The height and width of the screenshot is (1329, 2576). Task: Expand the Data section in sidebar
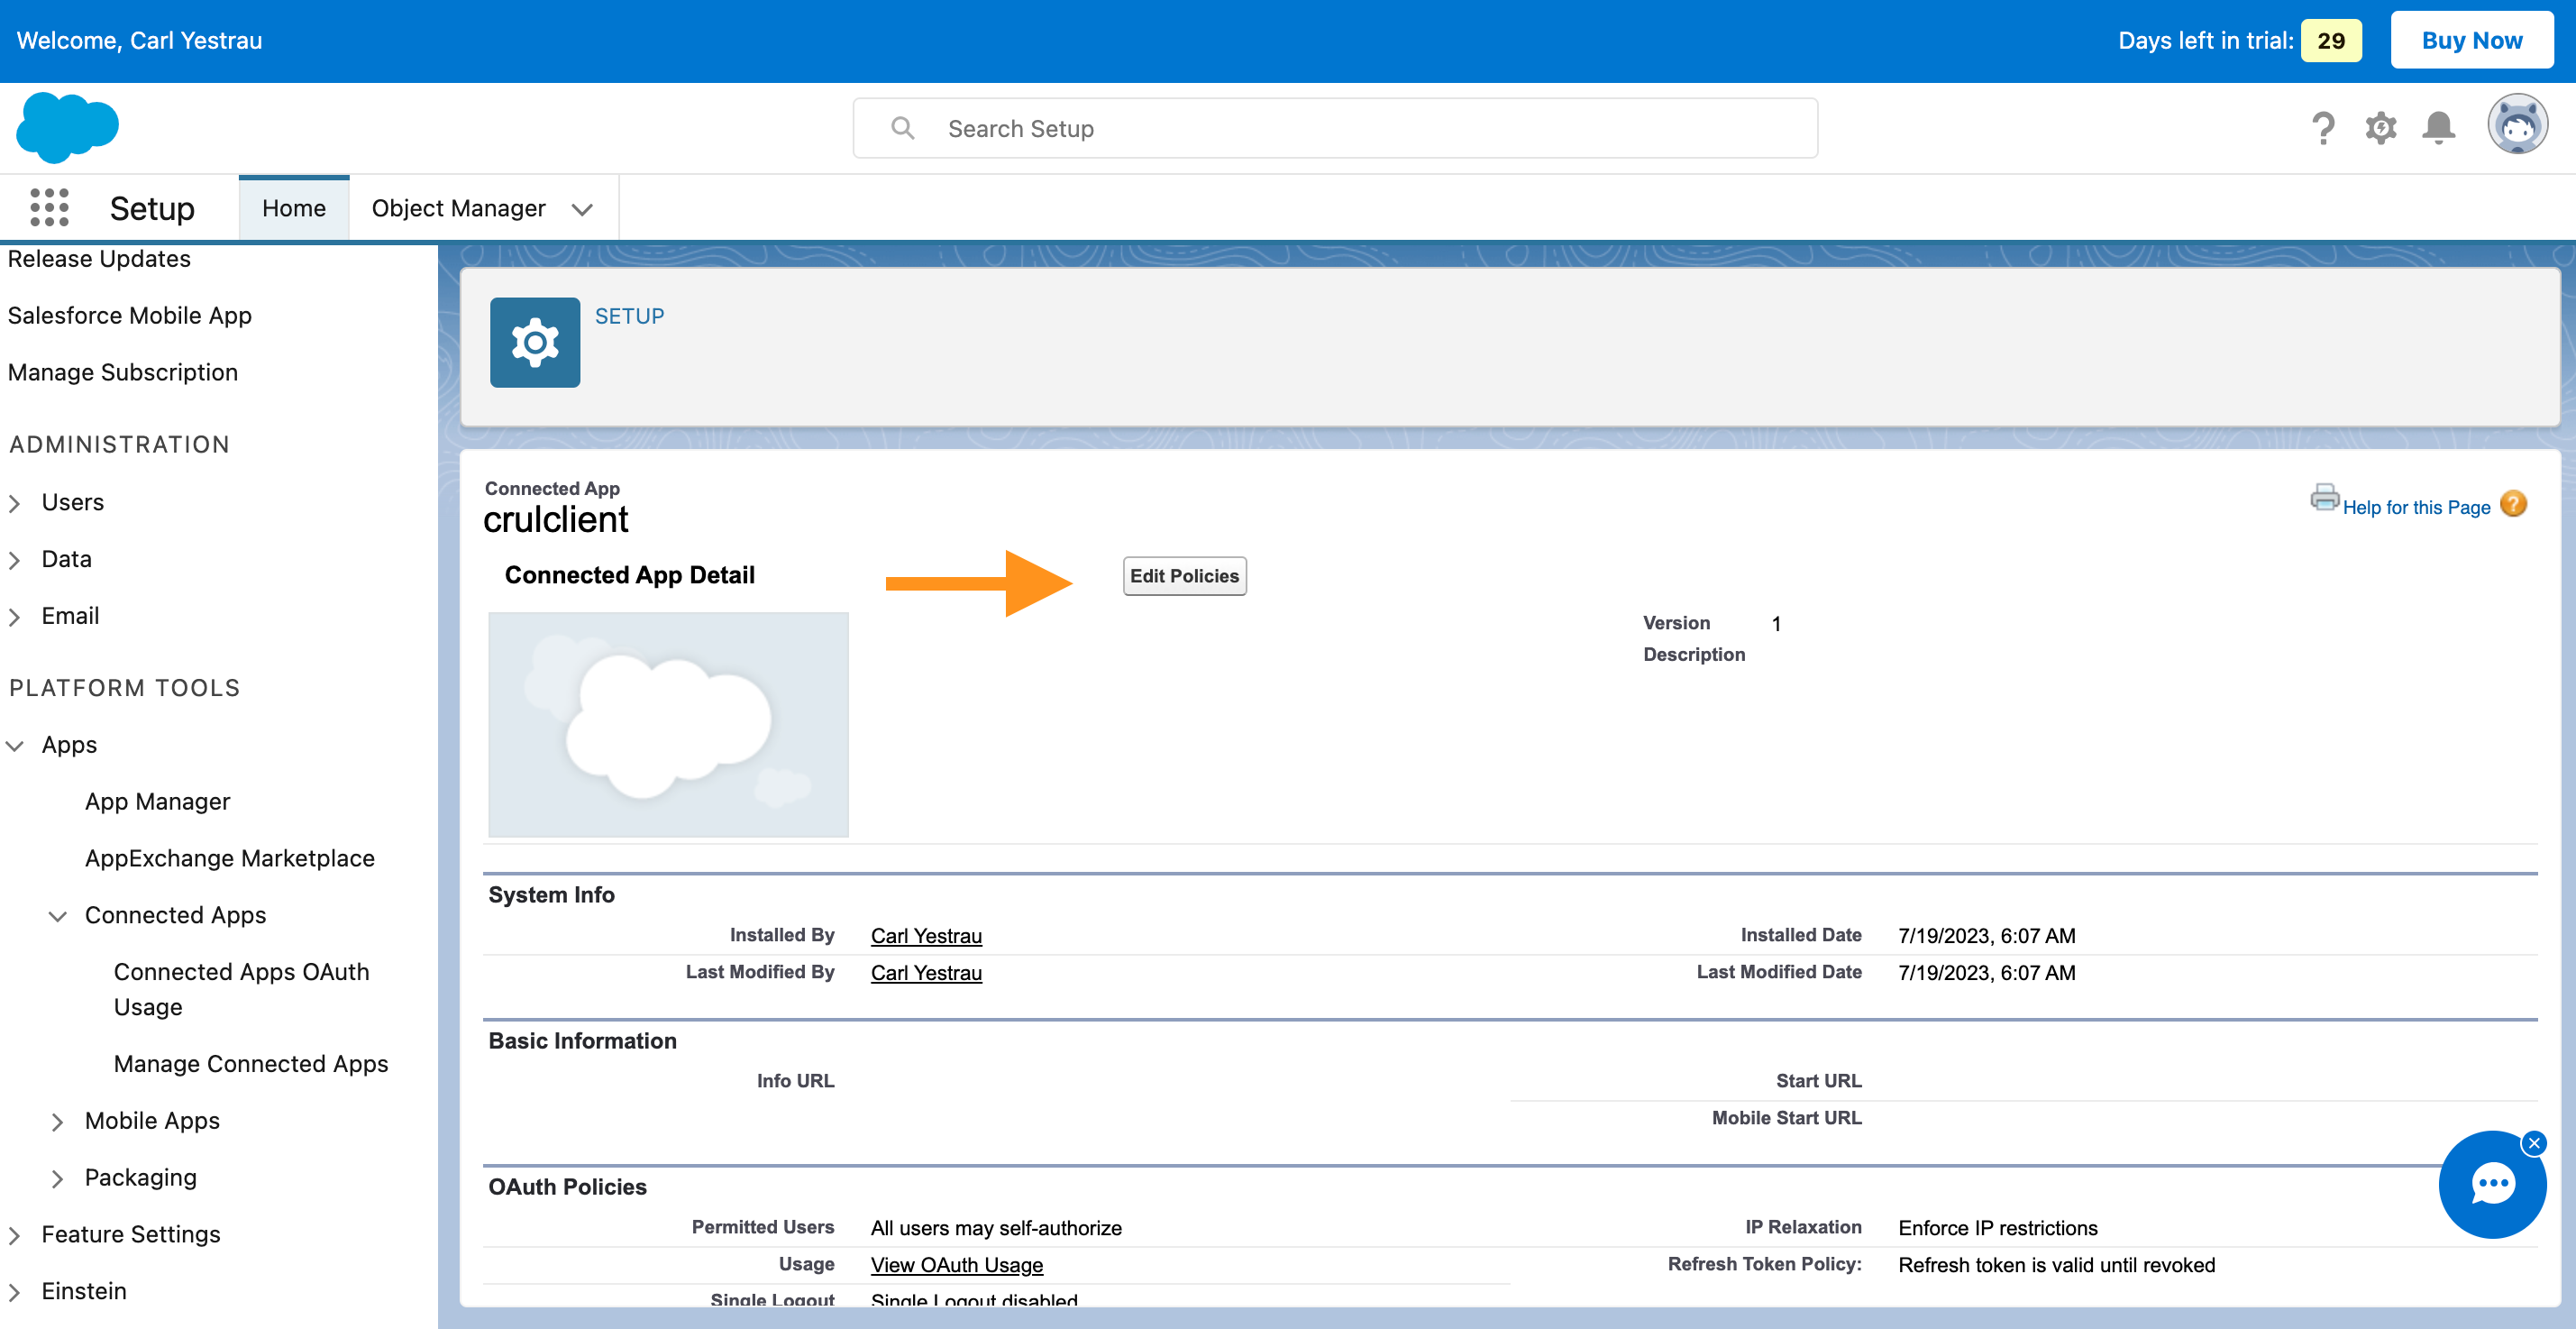pos(17,558)
